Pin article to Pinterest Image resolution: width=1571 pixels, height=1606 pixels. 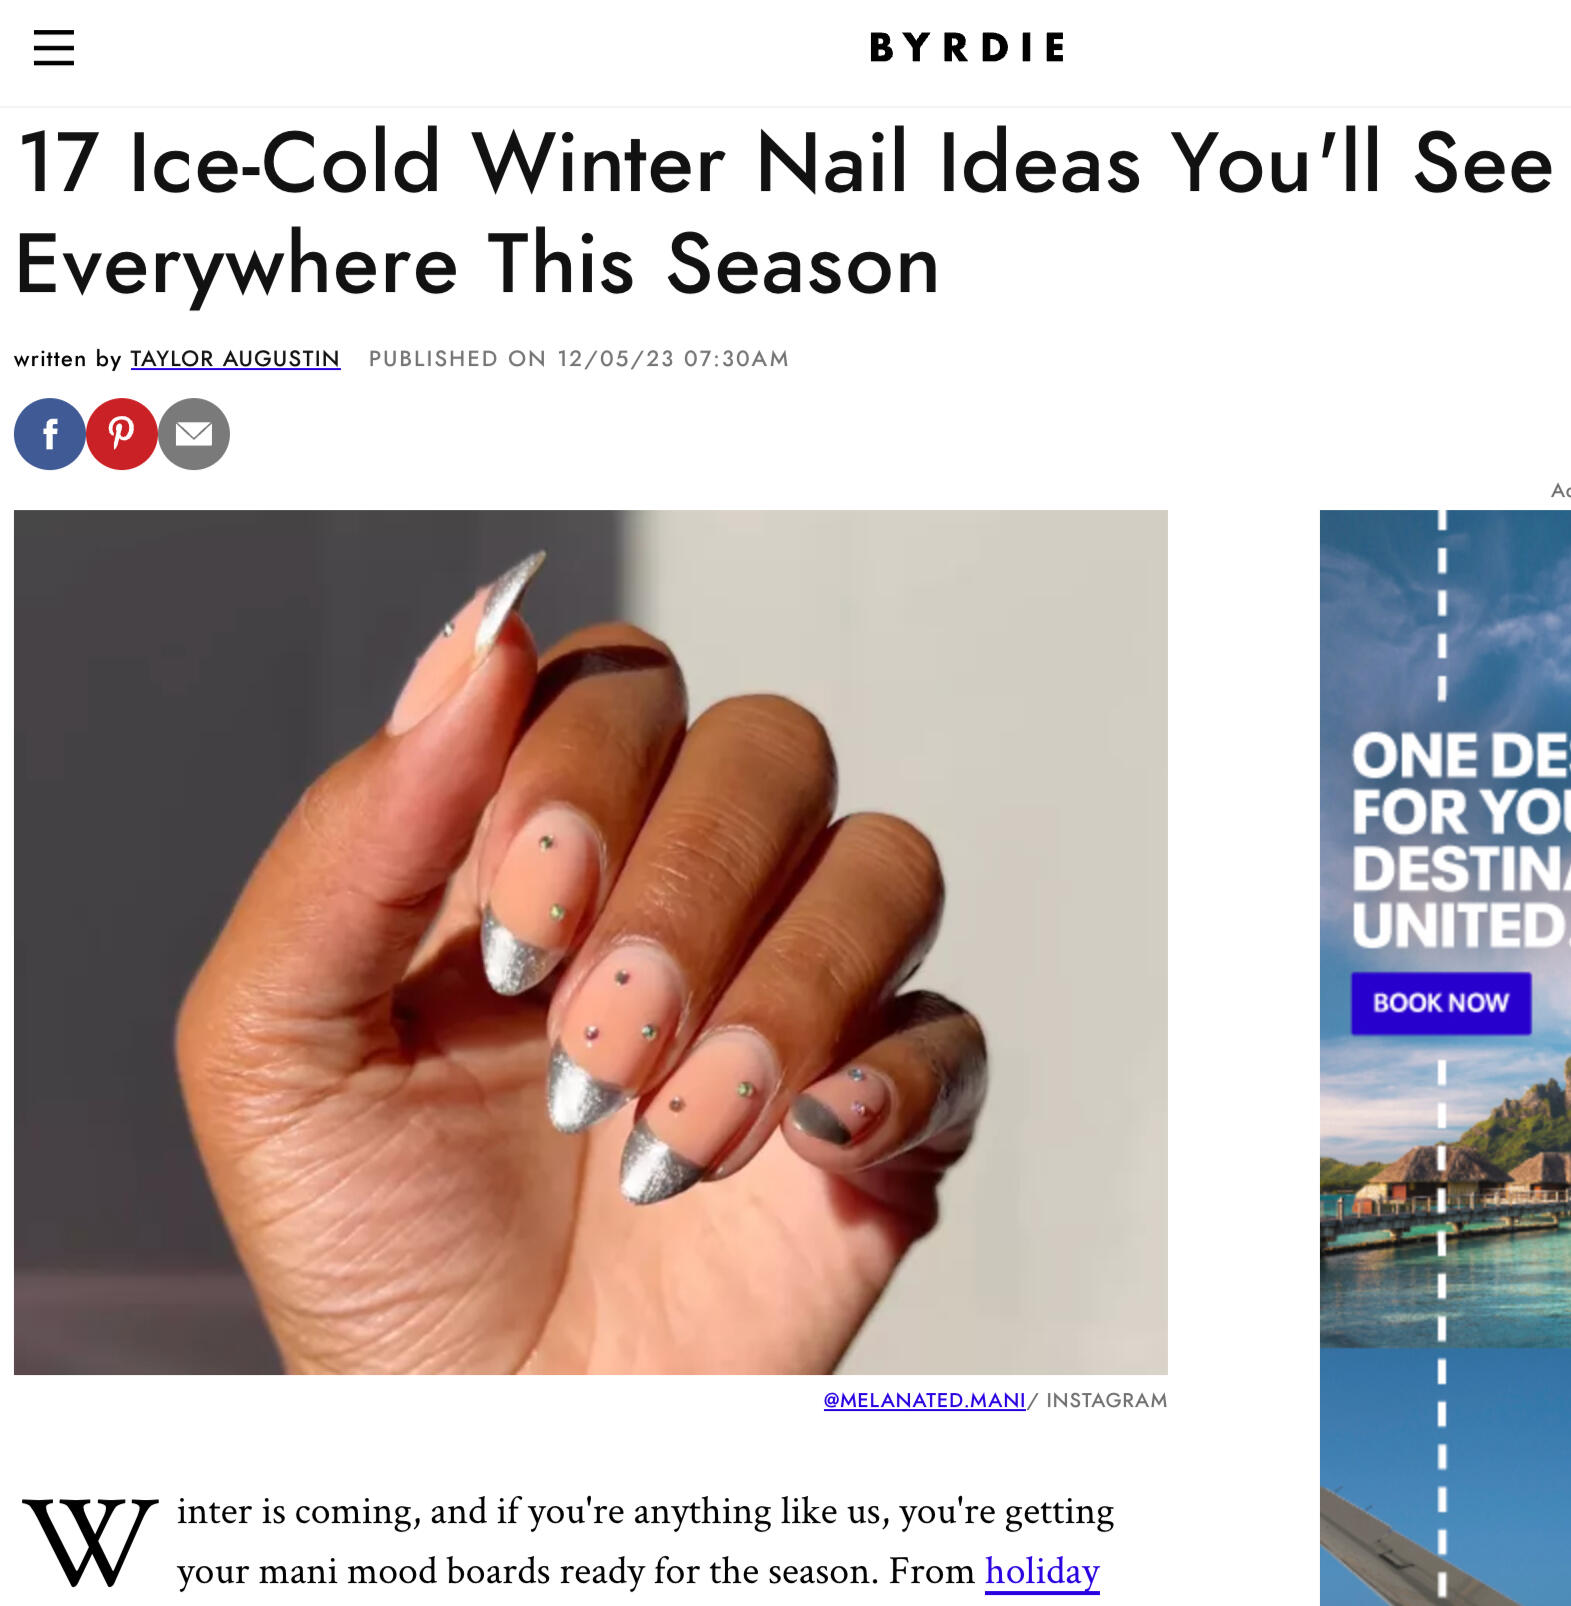click(122, 434)
